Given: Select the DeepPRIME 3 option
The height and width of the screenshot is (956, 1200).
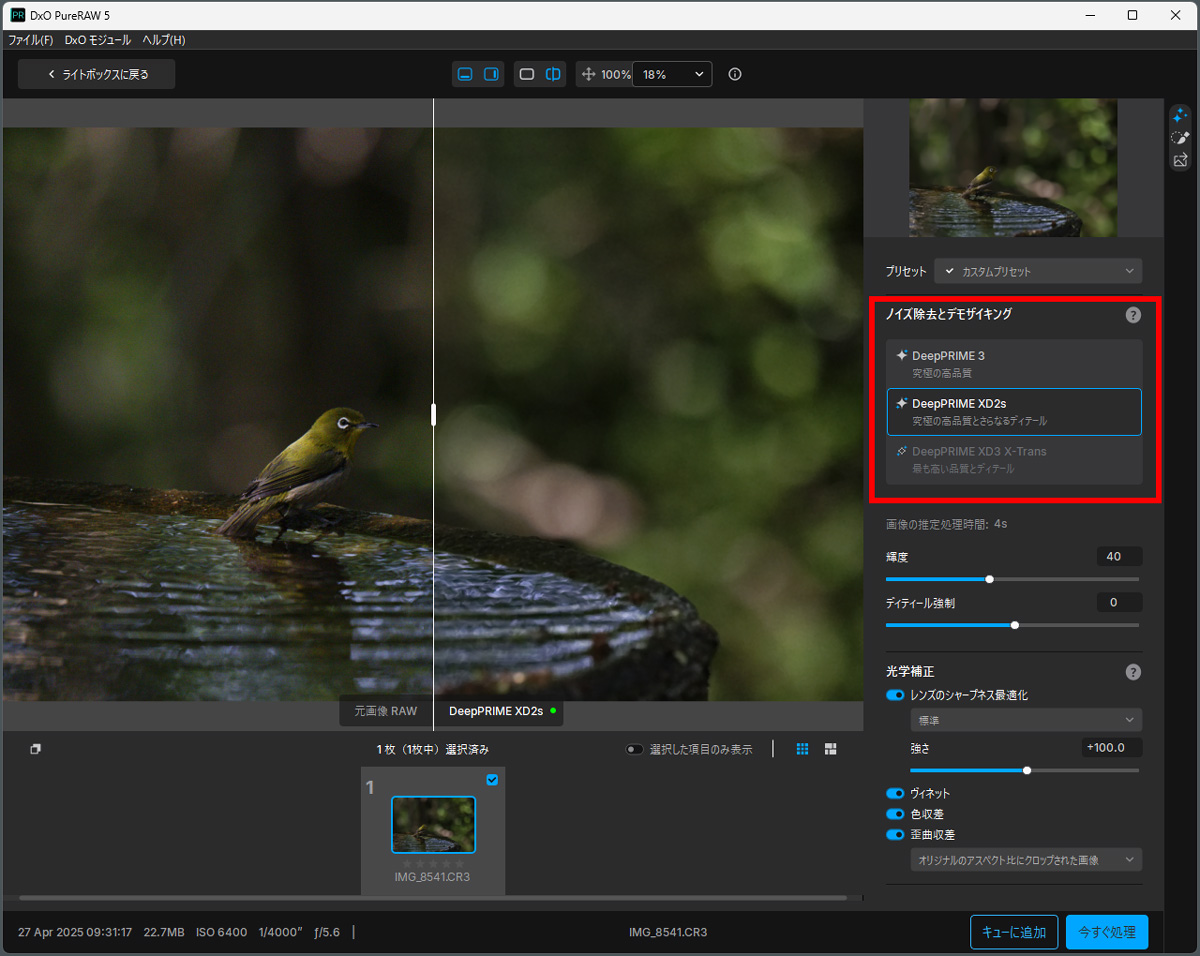Looking at the screenshot, I should click(x=1014, y=363).
